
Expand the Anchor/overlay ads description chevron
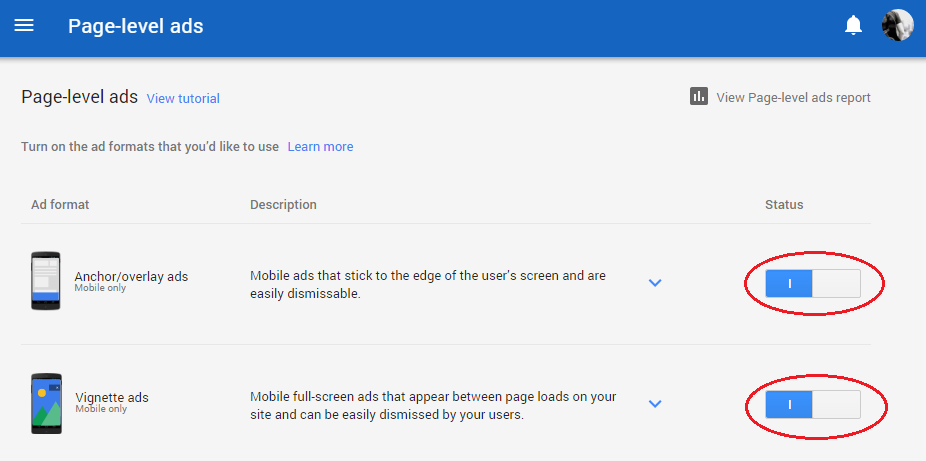pyautogui.click(x=654, y=283)
